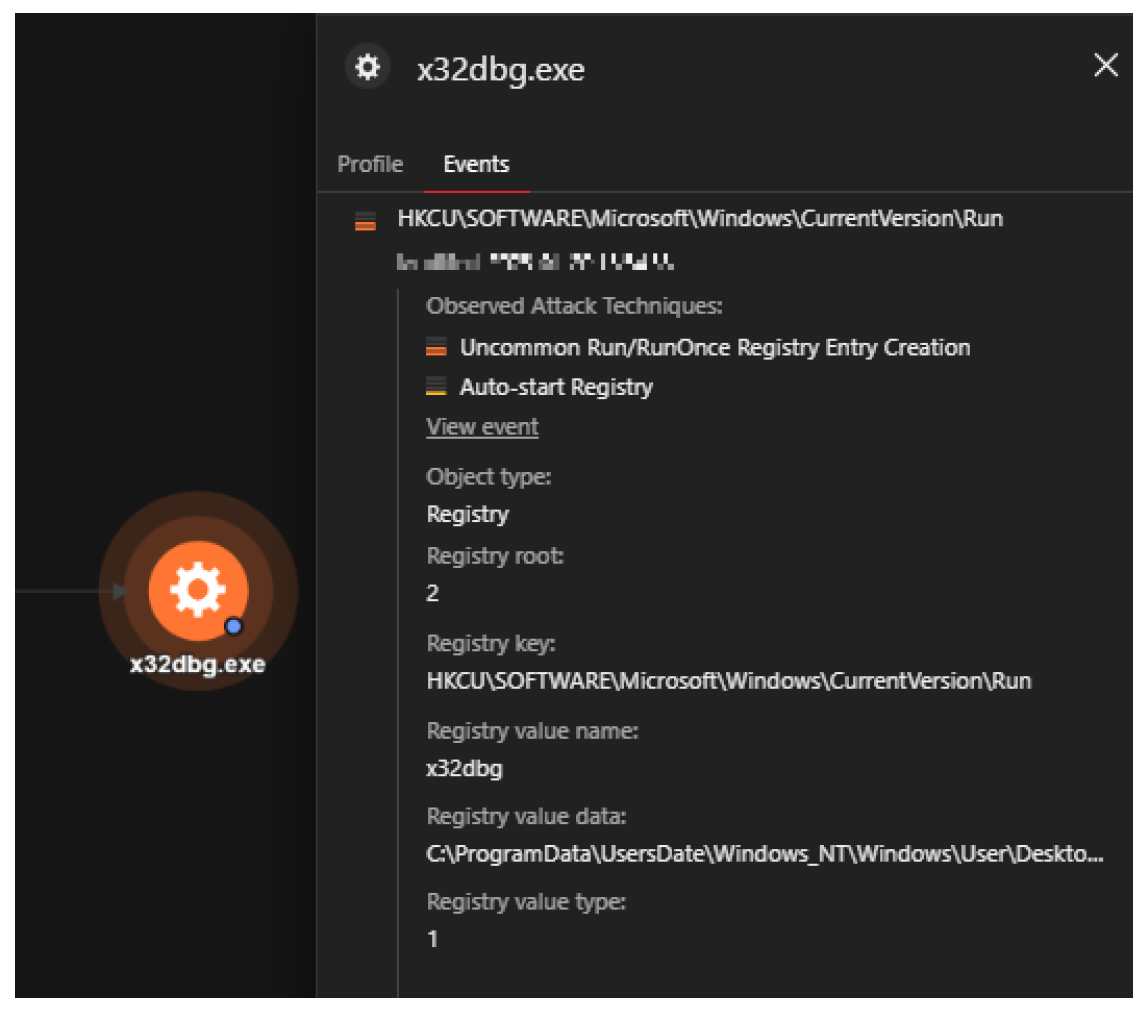
Task: Click the blue dot badge on the node
Action: [x=234, y=626]
